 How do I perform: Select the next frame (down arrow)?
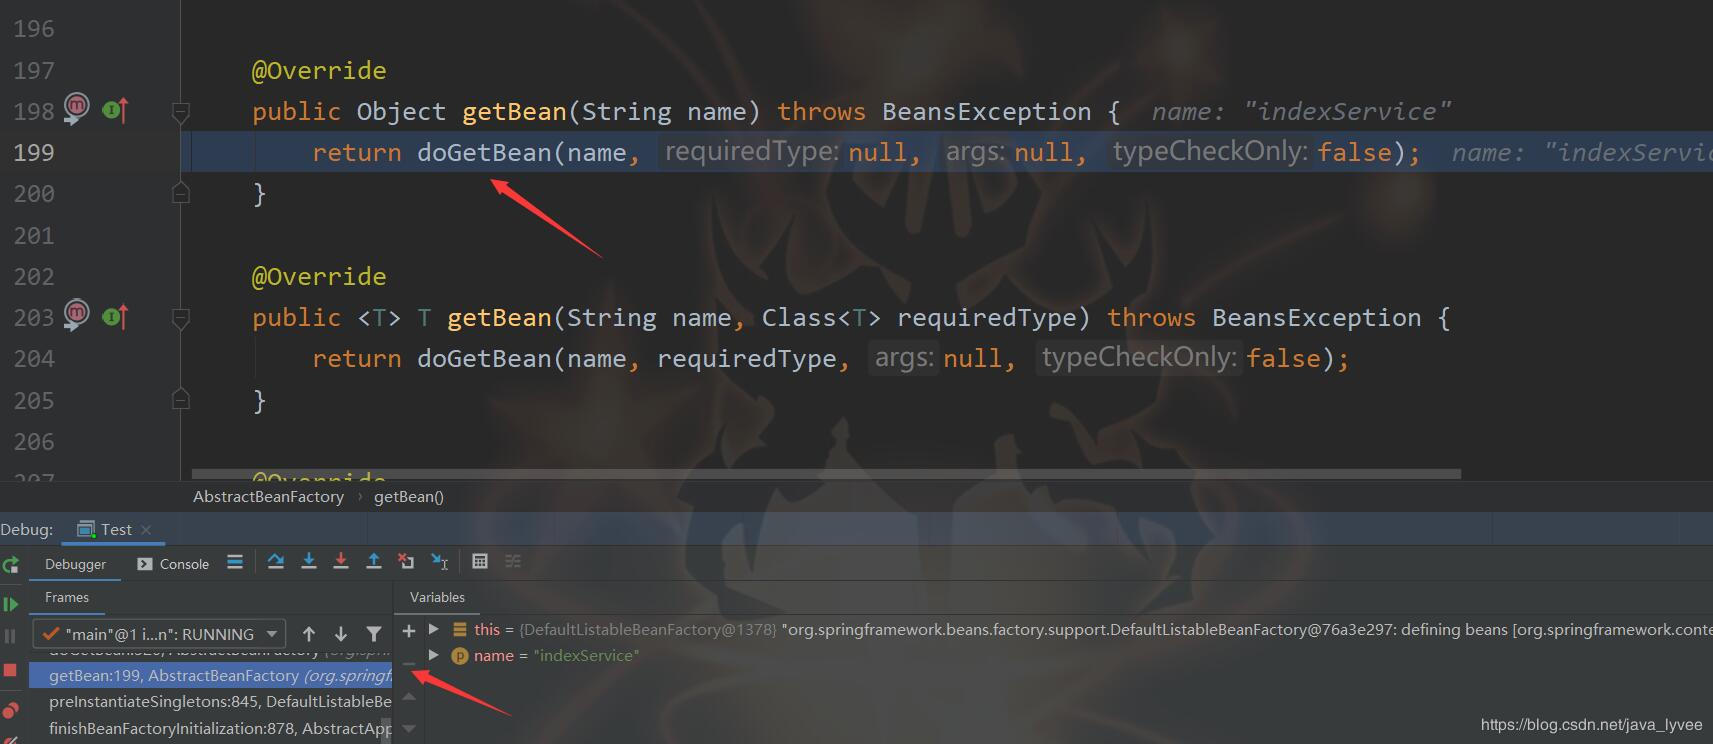pyautogui.click(x=341, y=634)
